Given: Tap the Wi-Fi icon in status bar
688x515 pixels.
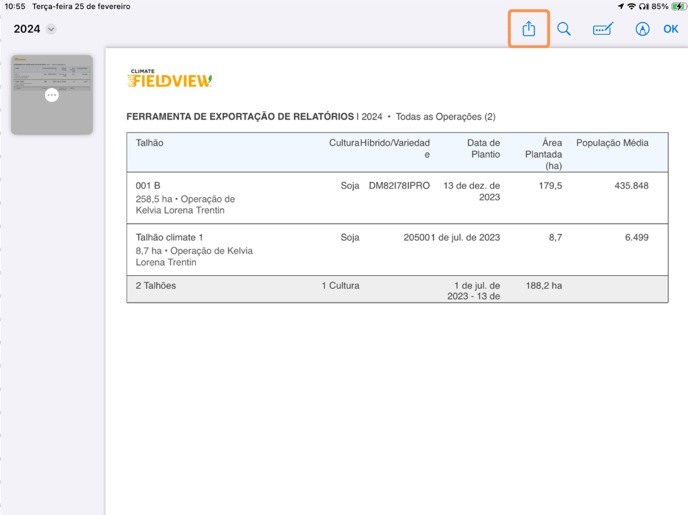Looking at the screenshot, I should (x=631, y=6).
